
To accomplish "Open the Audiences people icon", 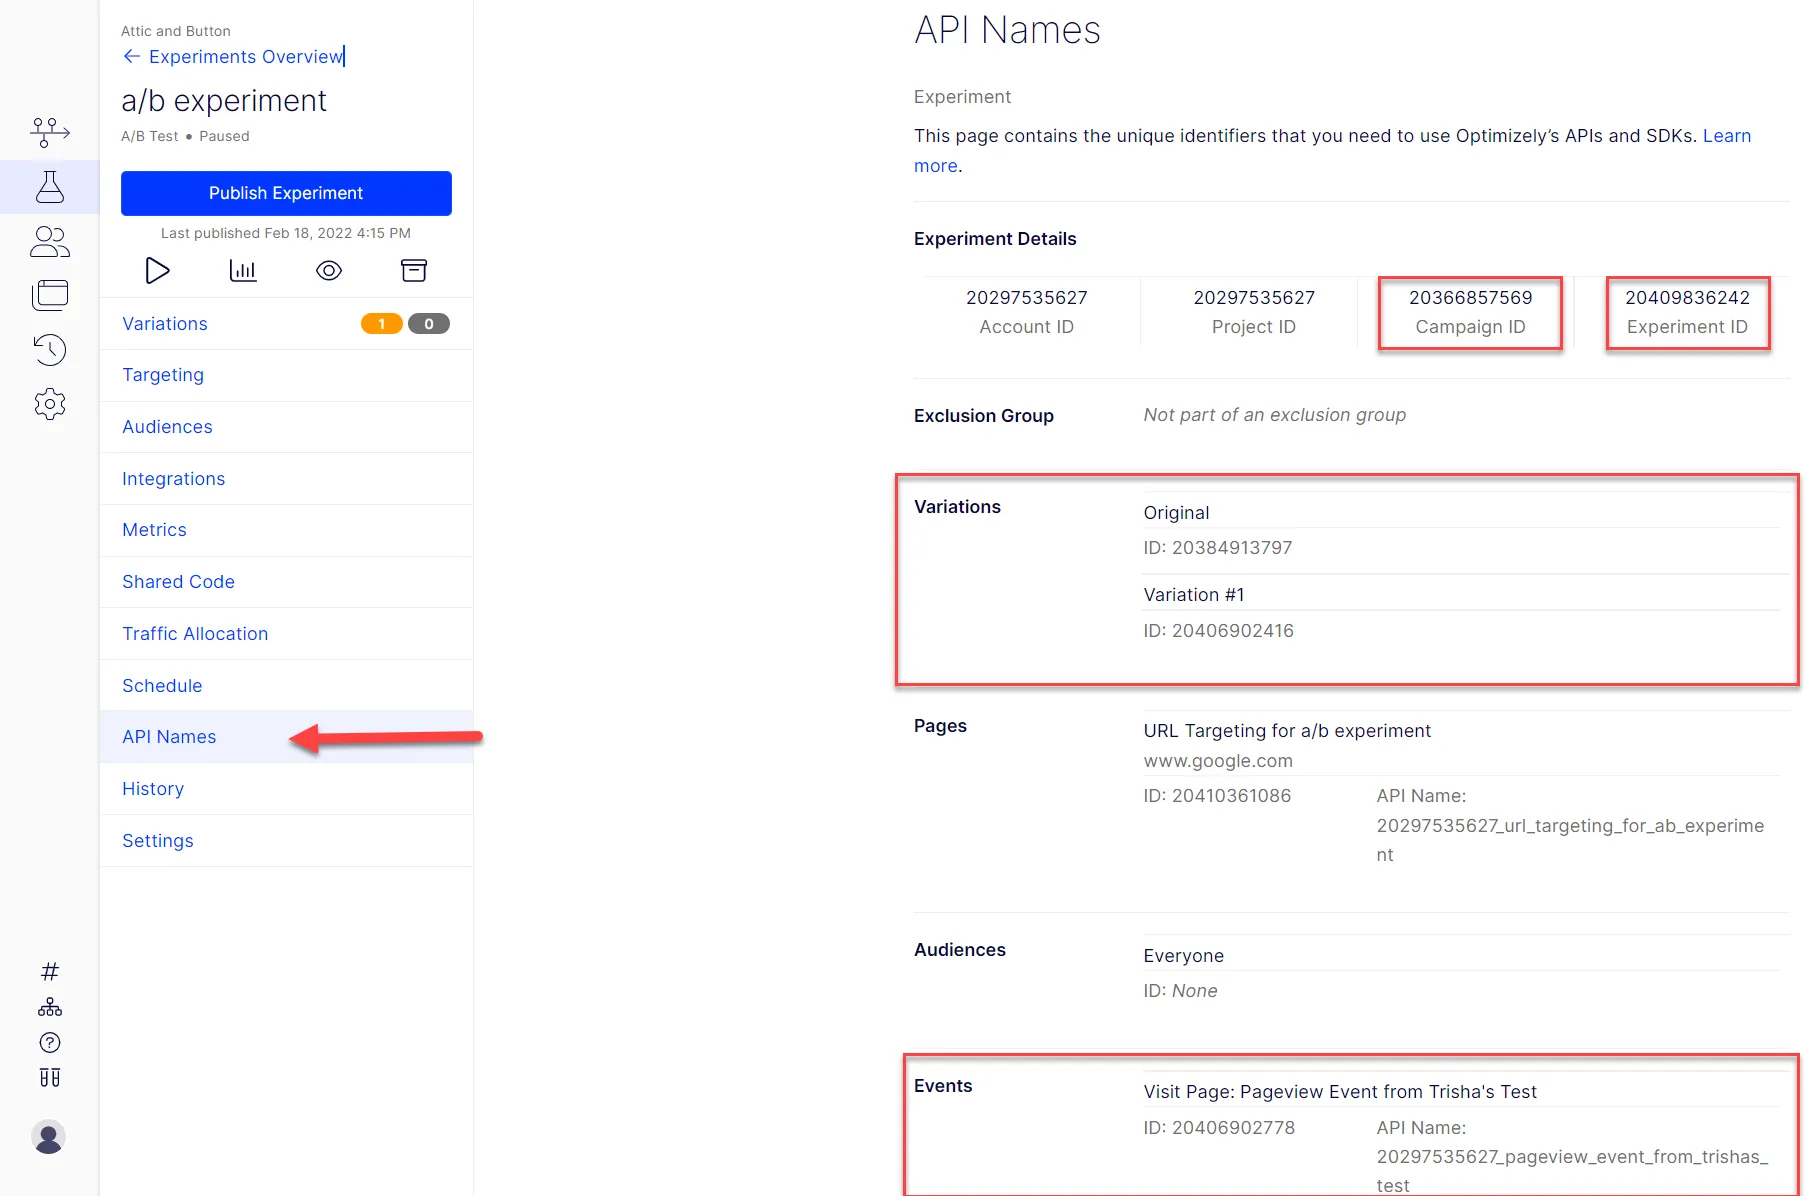I will point(50,241).
